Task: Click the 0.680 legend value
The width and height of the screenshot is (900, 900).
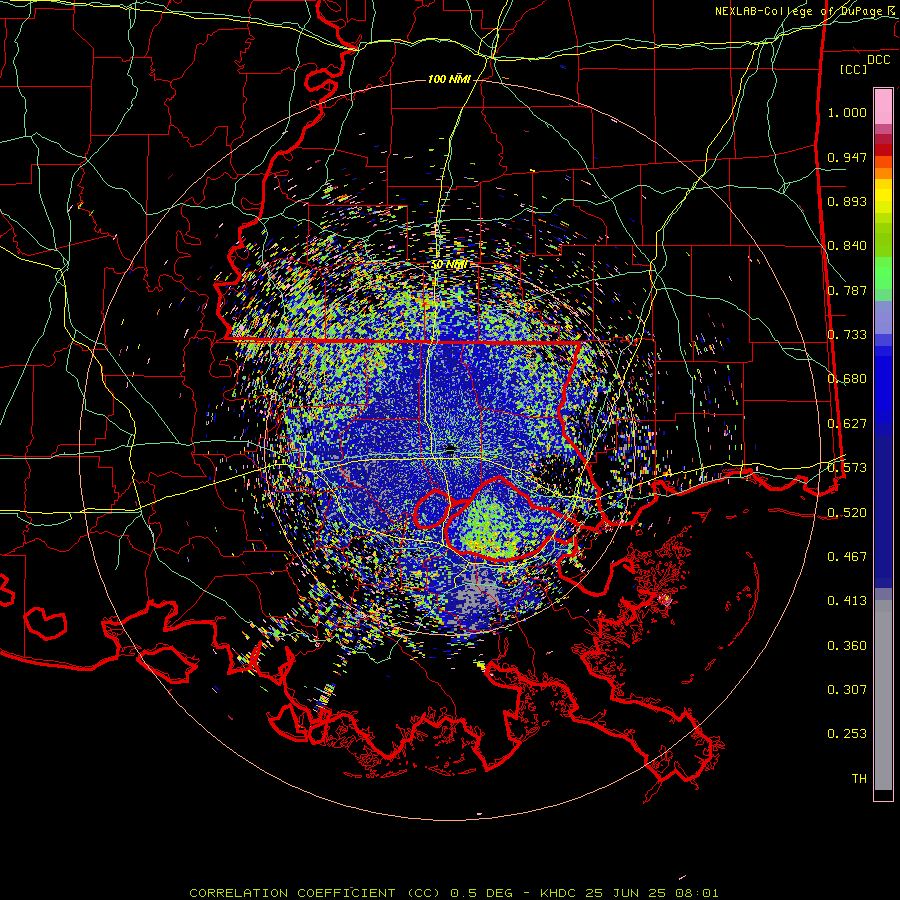Action: 847,379
